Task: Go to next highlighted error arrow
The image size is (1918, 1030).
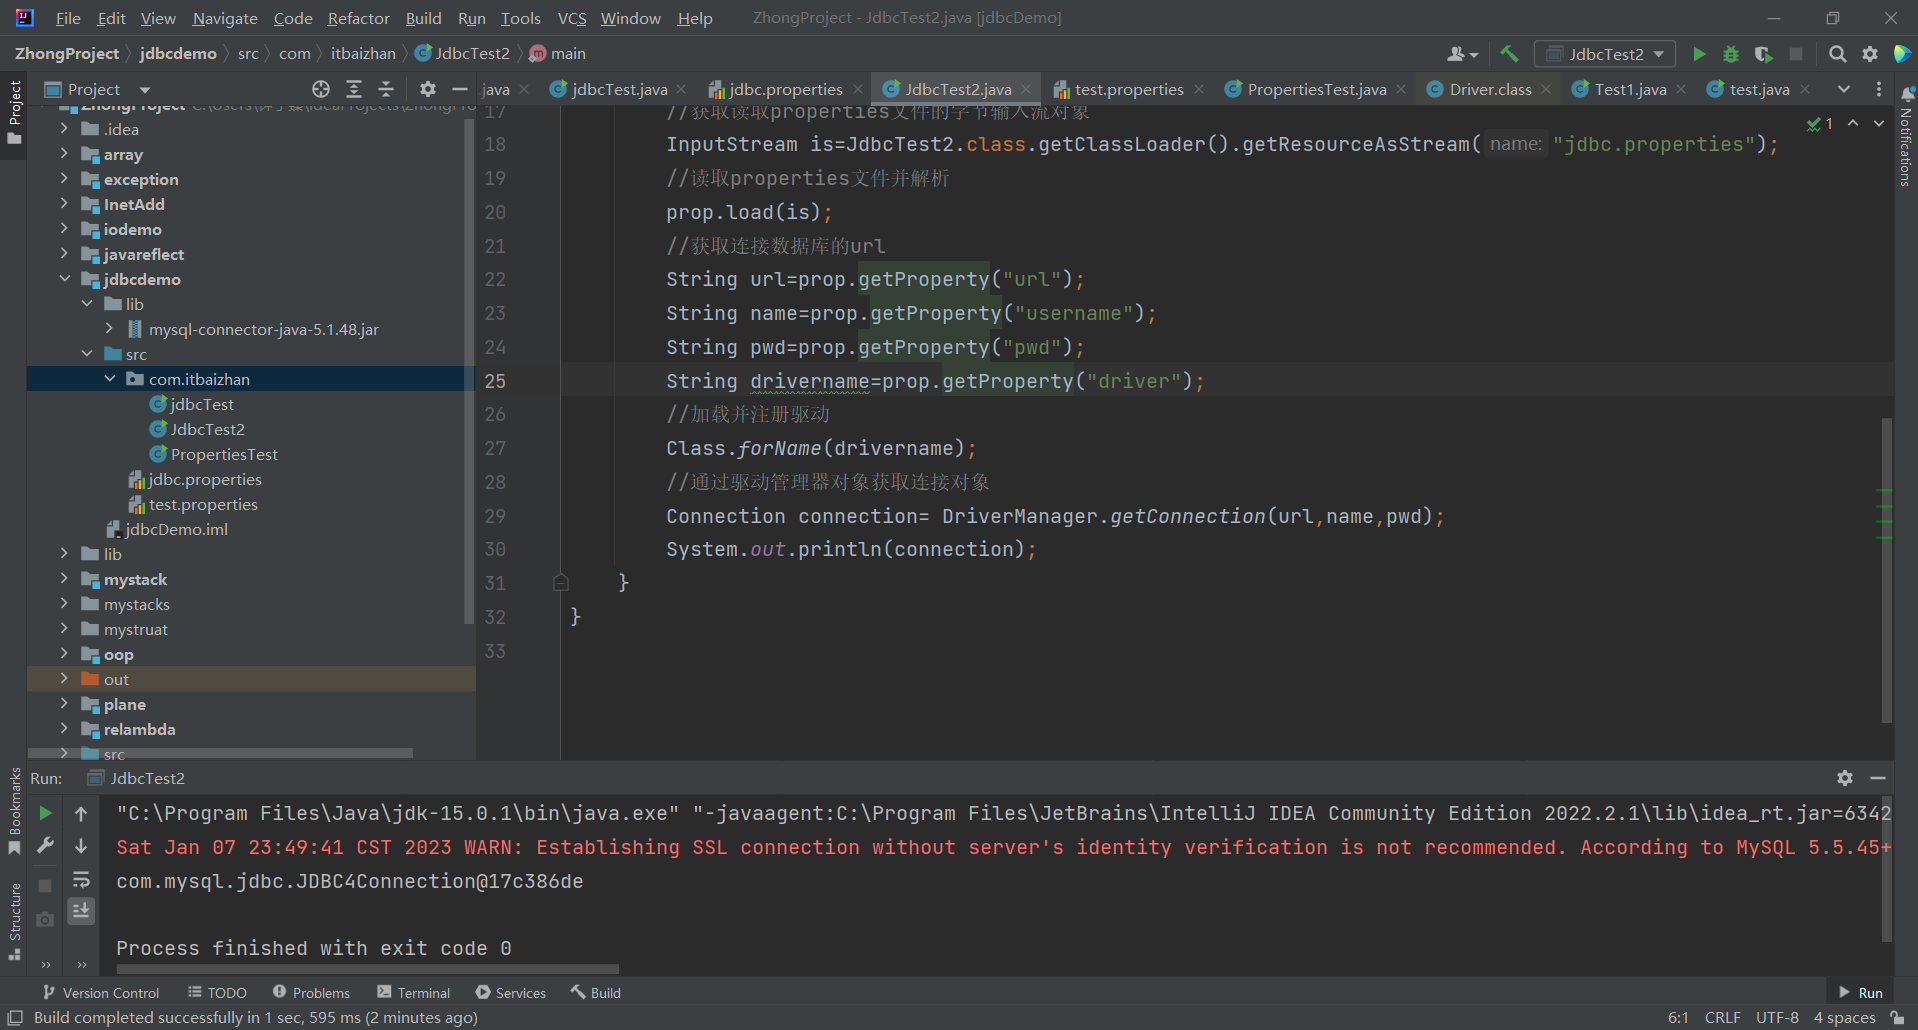Action: tap(1879, 123)
